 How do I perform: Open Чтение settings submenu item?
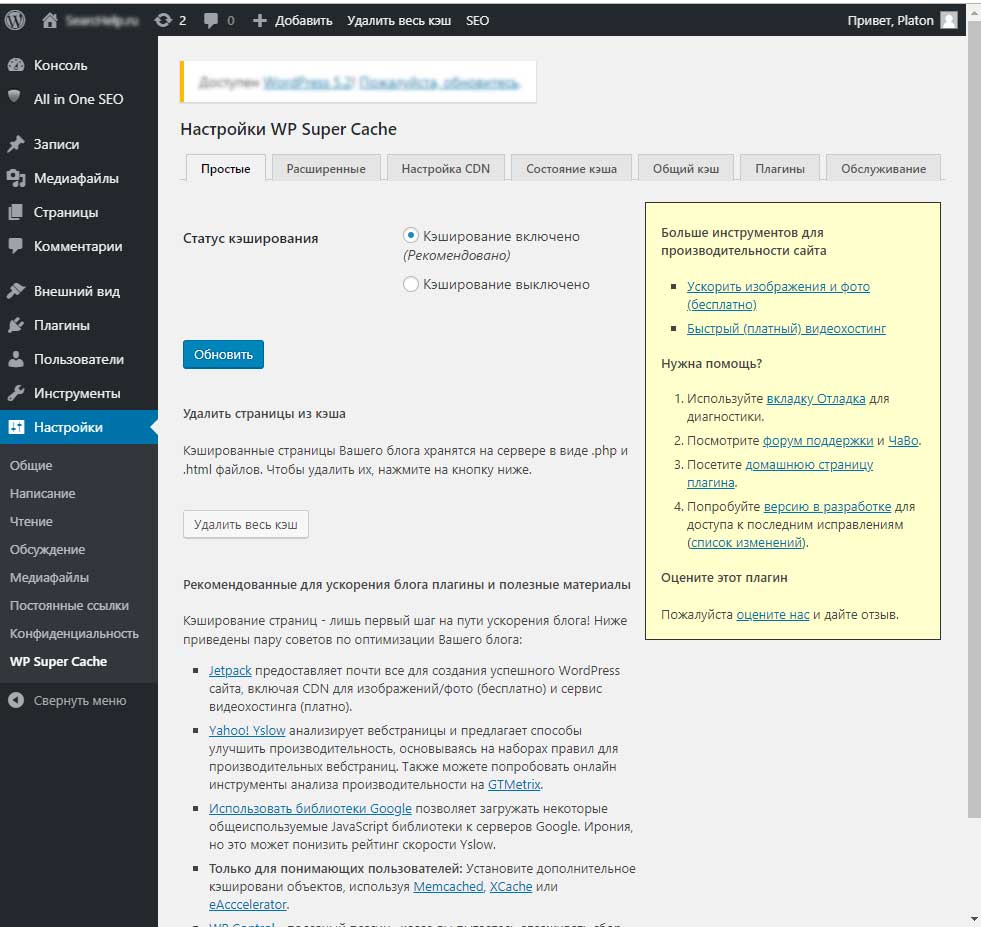(31, 521)
